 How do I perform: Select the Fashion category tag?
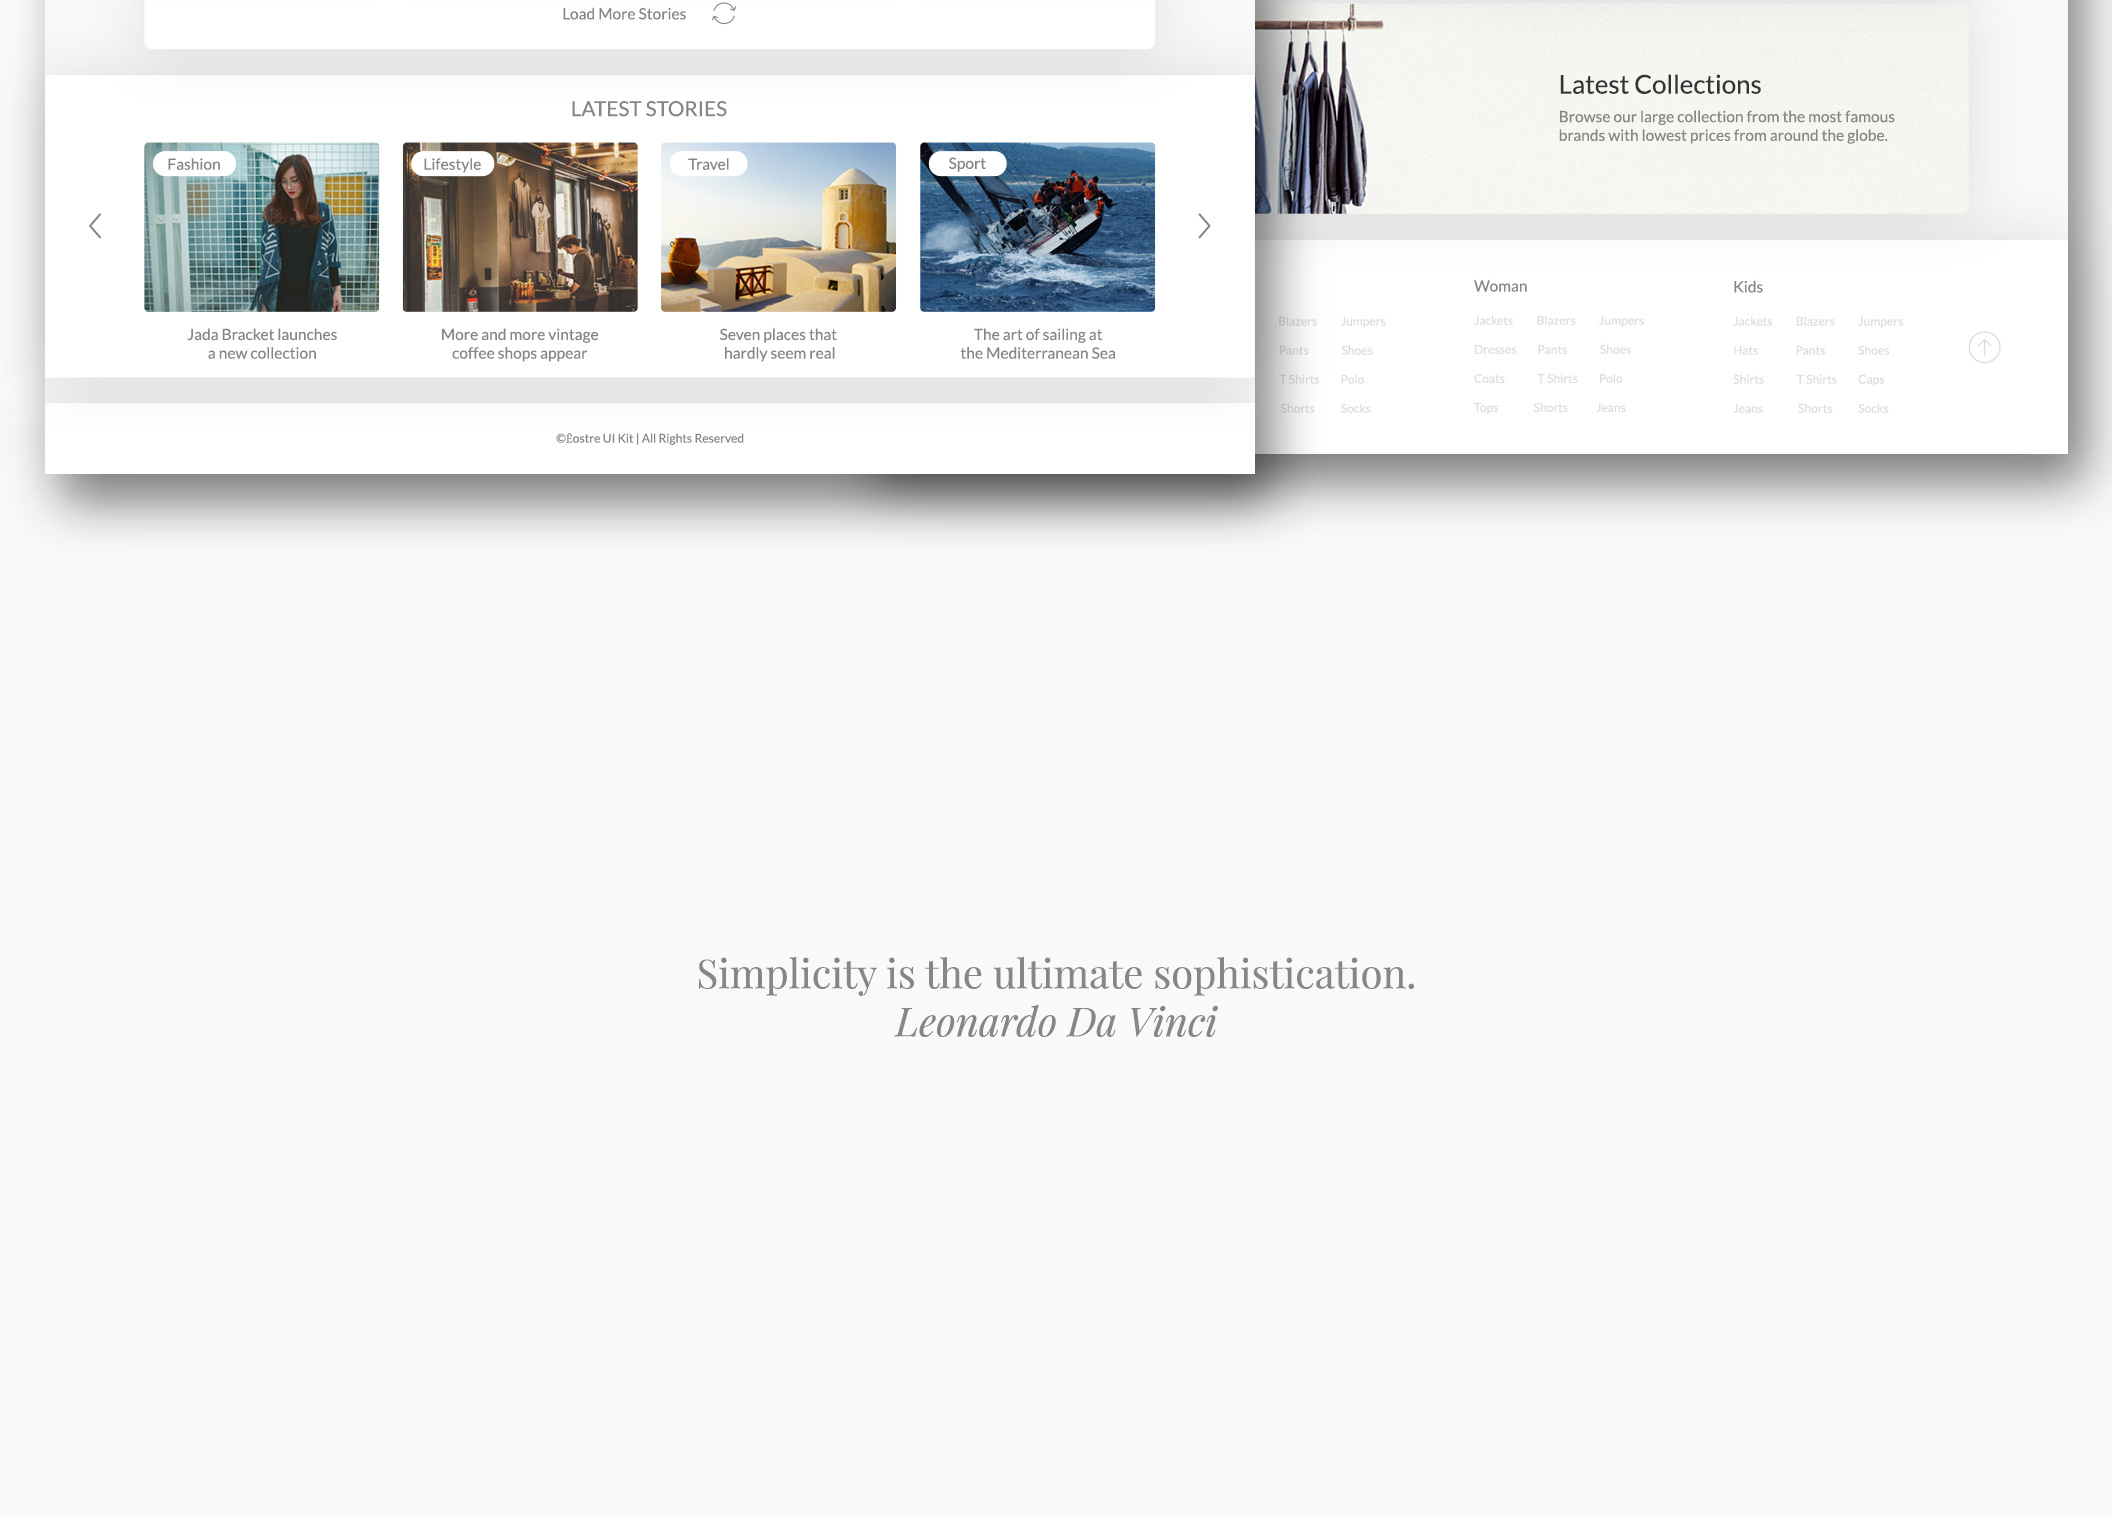(x=194, y=164)
